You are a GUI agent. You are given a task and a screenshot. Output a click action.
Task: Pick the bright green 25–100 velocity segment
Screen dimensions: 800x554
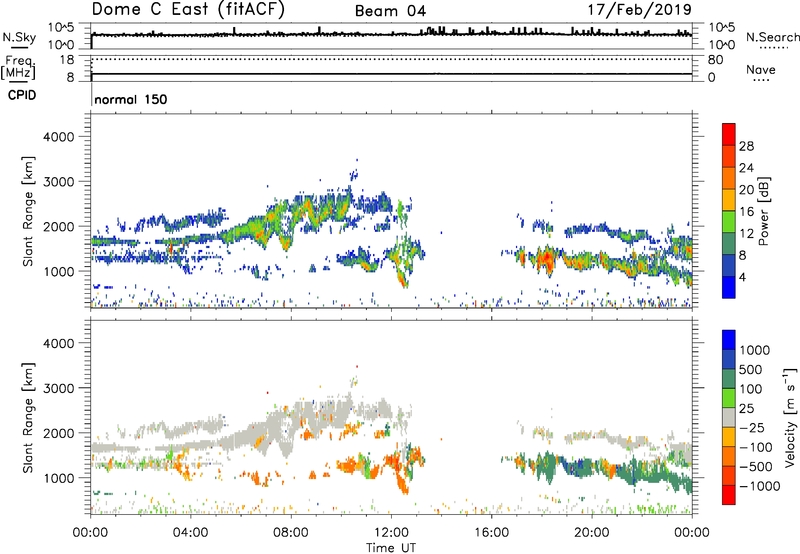coord(729,398)
